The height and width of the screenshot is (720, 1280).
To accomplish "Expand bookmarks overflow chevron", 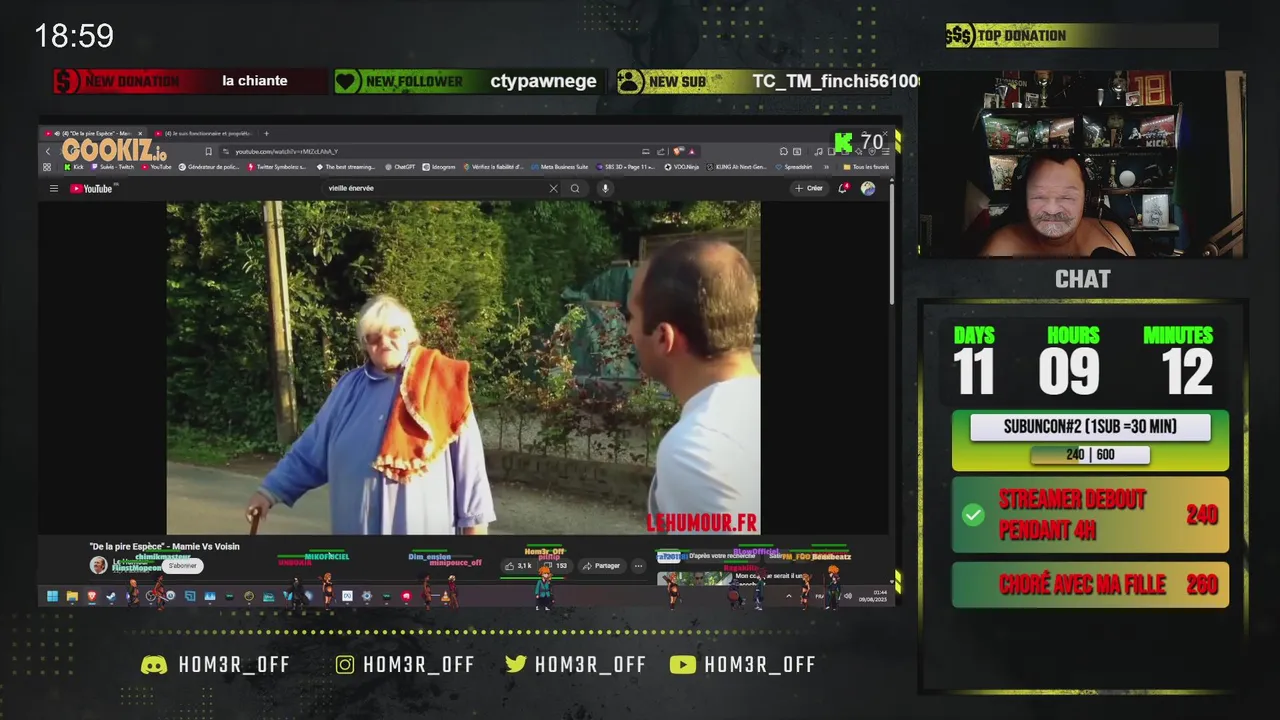I will [826, 167].
